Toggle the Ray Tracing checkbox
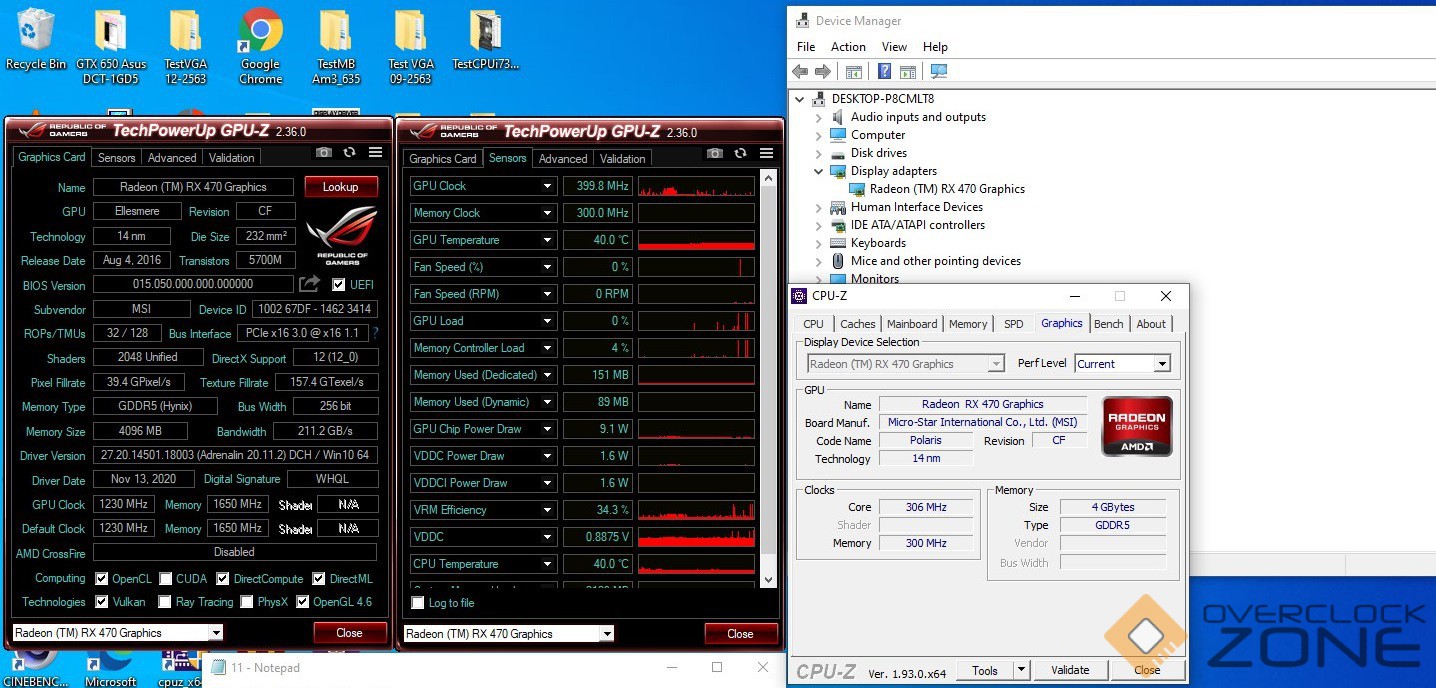The image size is (1436, 688). tap(165, 602)
